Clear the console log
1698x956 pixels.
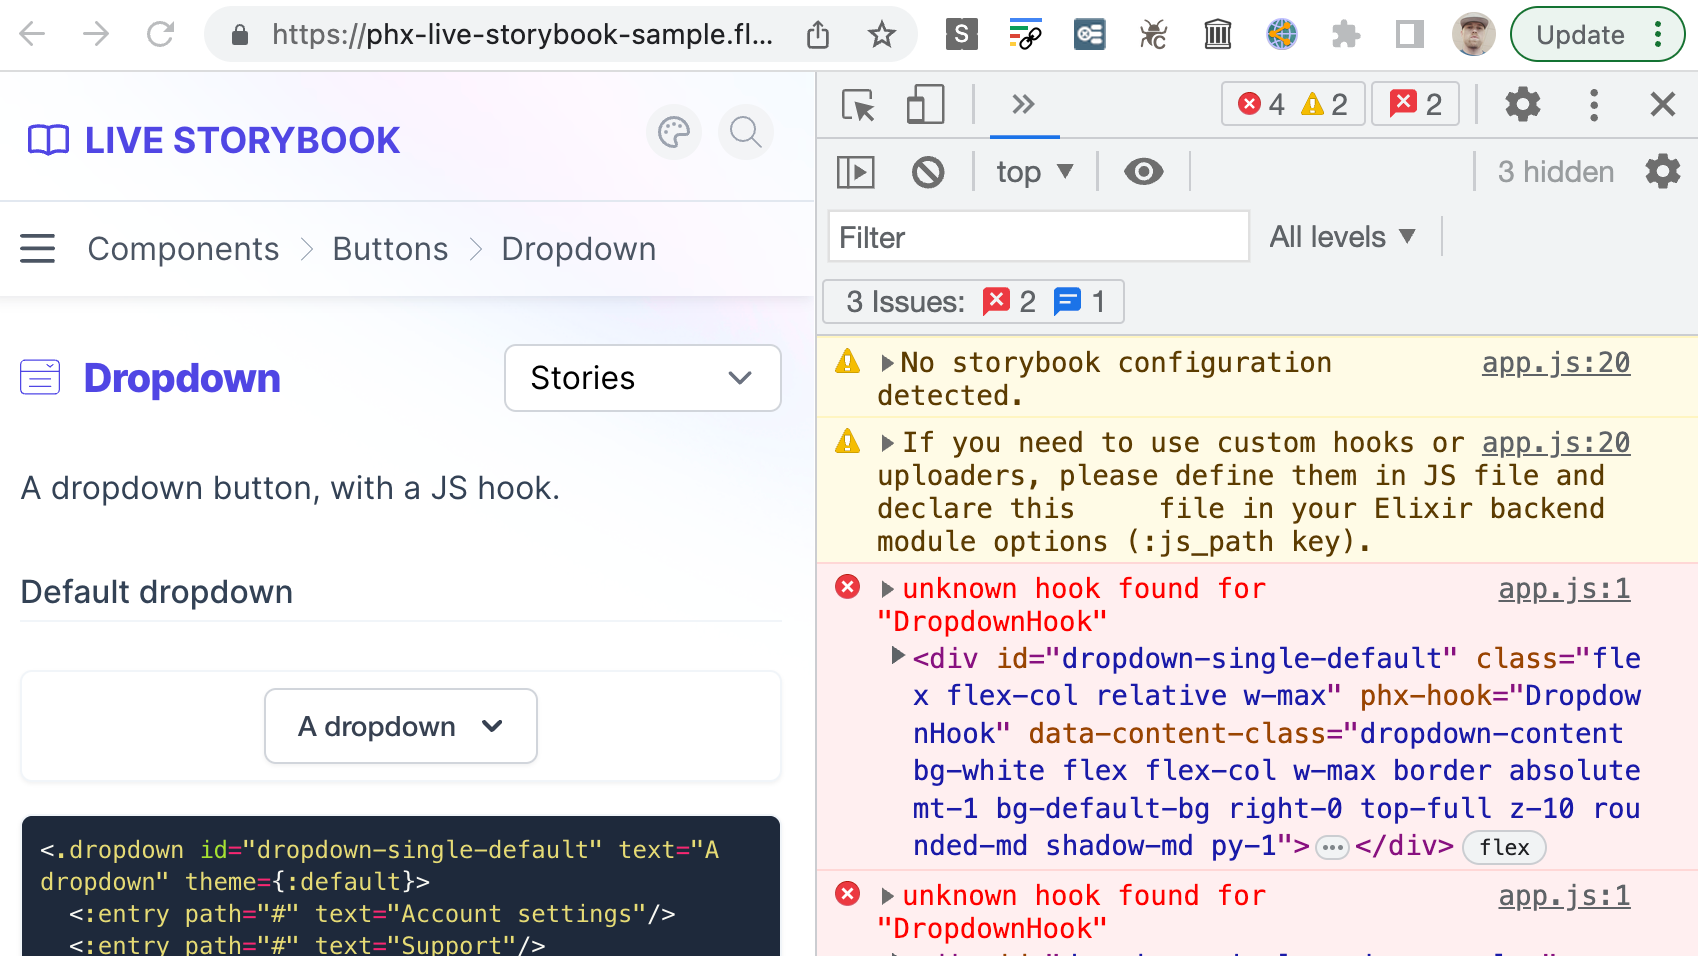pos(928,171)
